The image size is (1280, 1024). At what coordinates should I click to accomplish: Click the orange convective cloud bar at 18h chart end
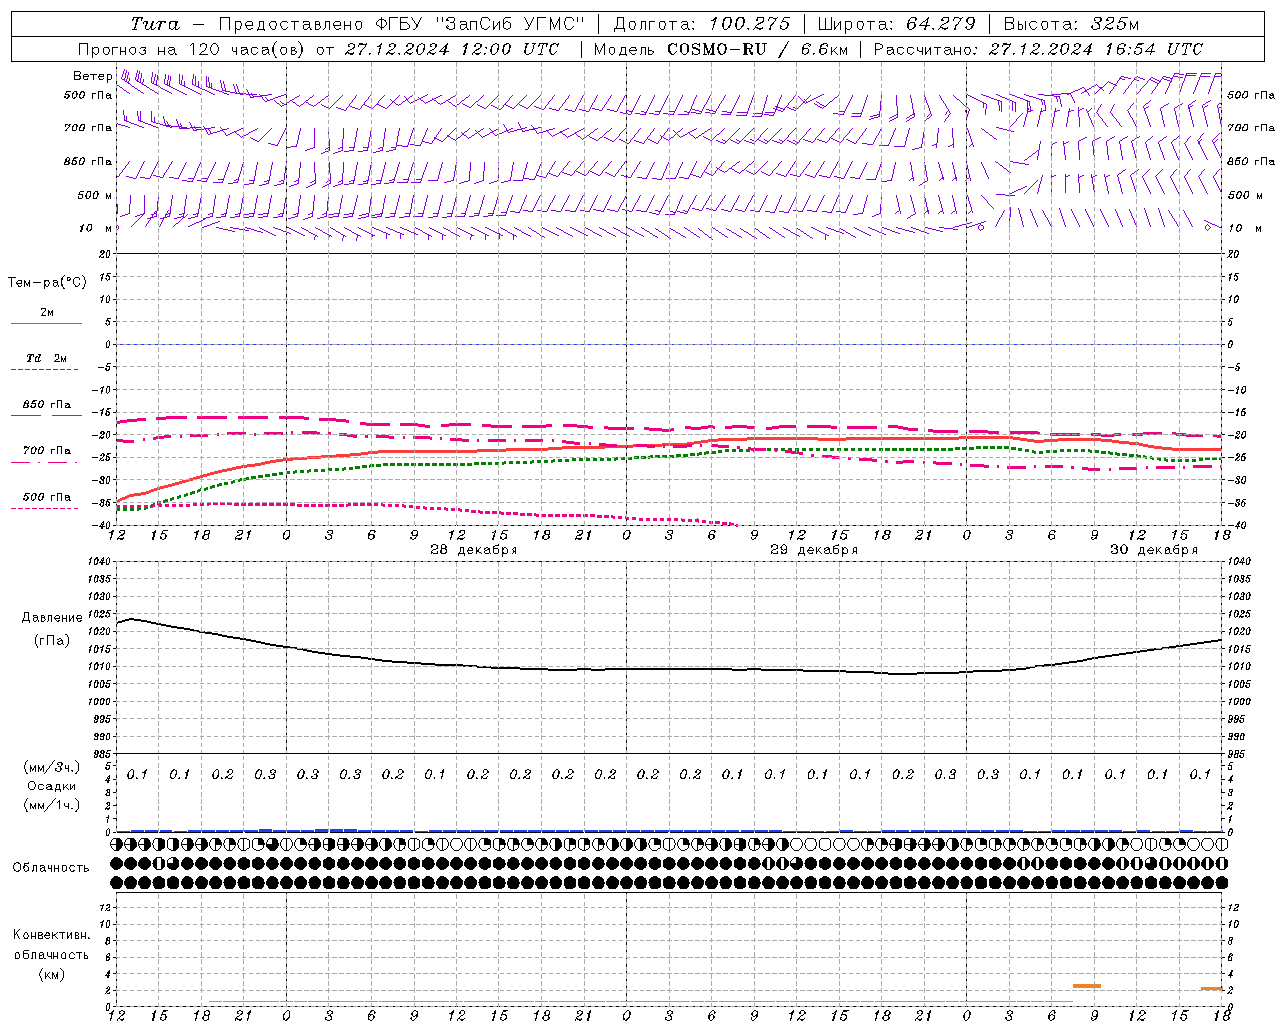(1212, 989)
